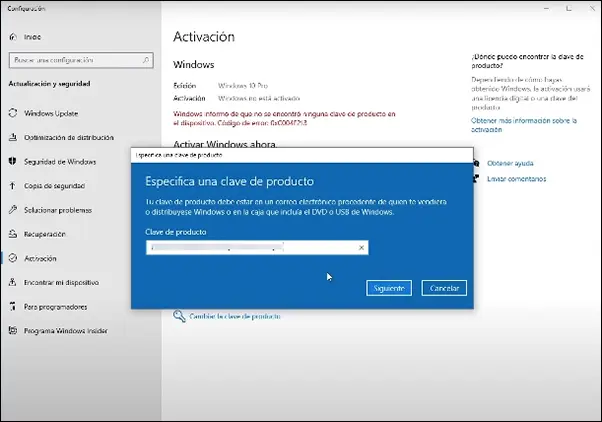The height and width of the screenshot is (422, 602).
Task: Click the Seguridad de Windows shield icon
Action: [x=13, y=161]
